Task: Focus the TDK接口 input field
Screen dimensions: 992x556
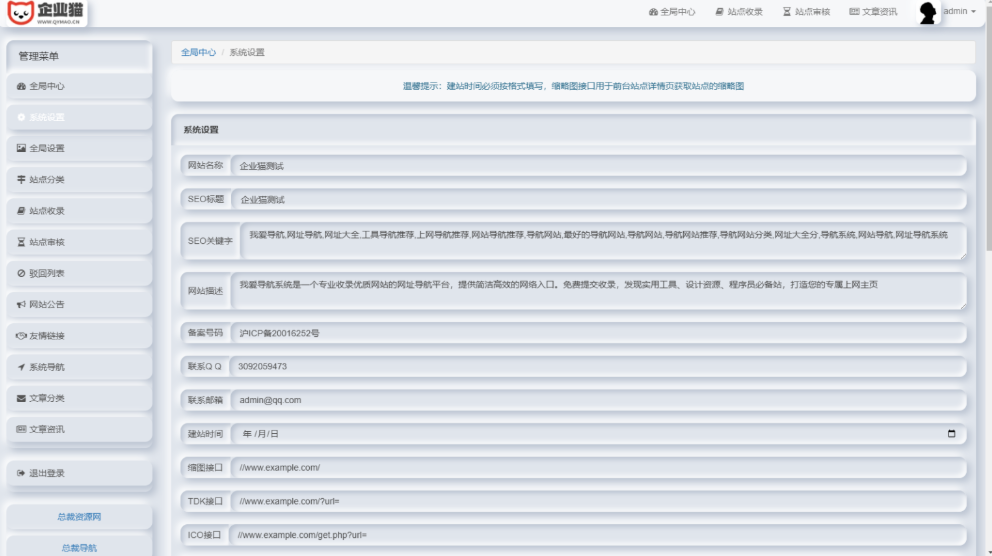Action: (x=598, y=501)
